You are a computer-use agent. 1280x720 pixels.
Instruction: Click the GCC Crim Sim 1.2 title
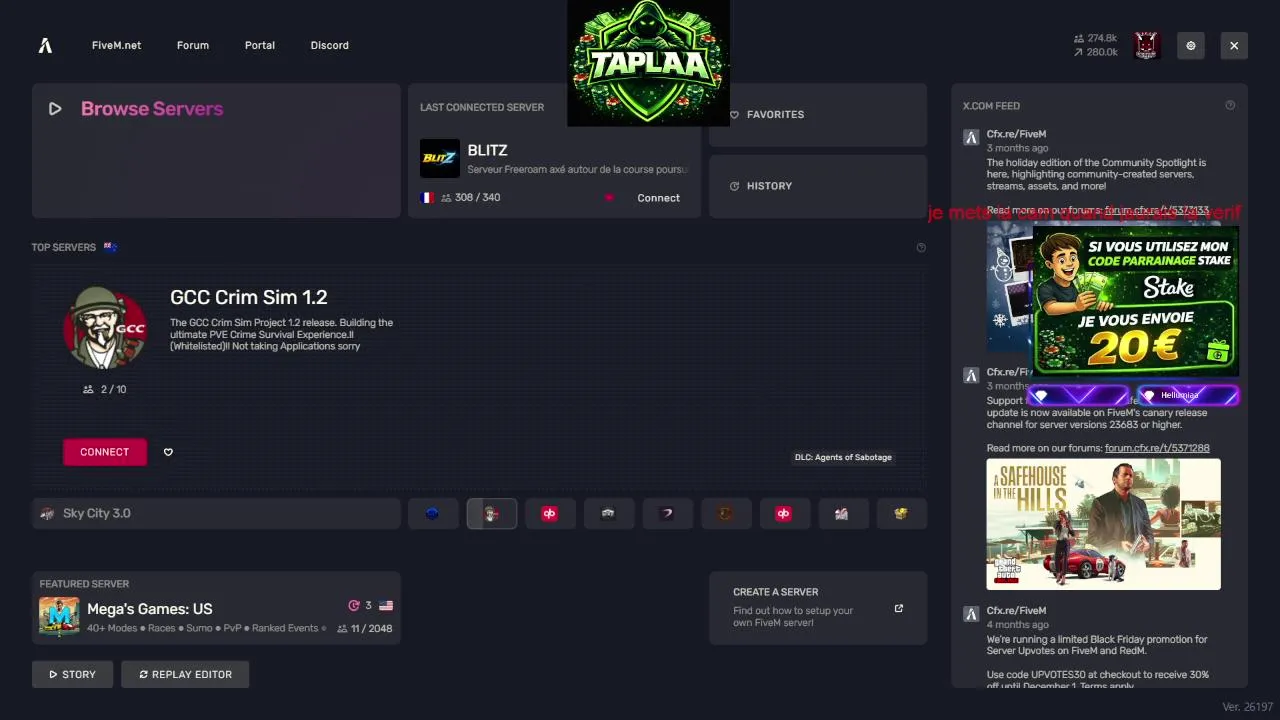coord(249,297)
